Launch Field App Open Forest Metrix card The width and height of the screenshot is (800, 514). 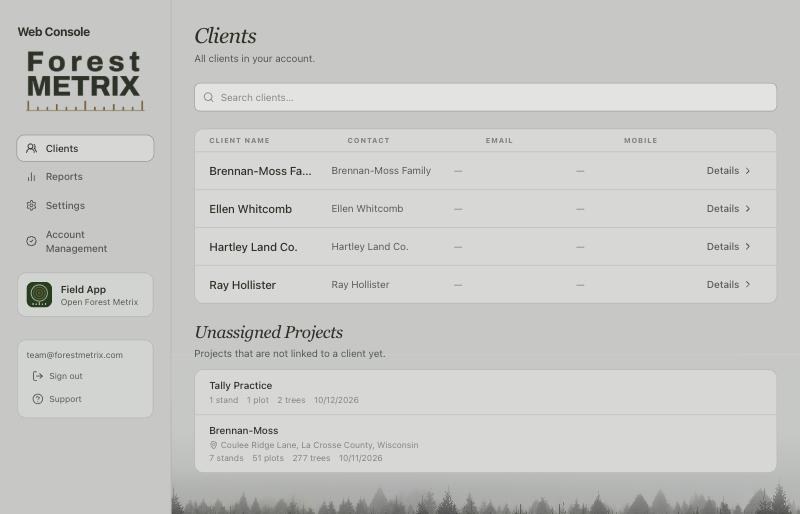85,295
